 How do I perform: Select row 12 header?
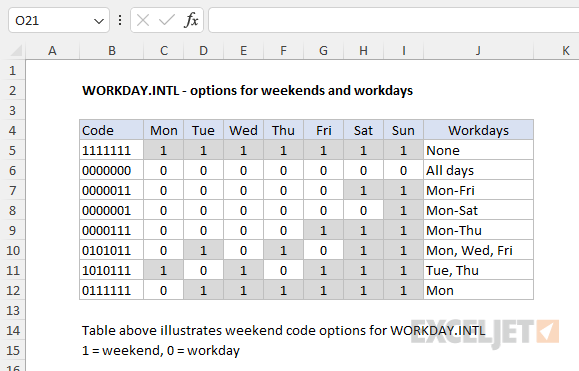pyautogui.click(x=13, y=290)
